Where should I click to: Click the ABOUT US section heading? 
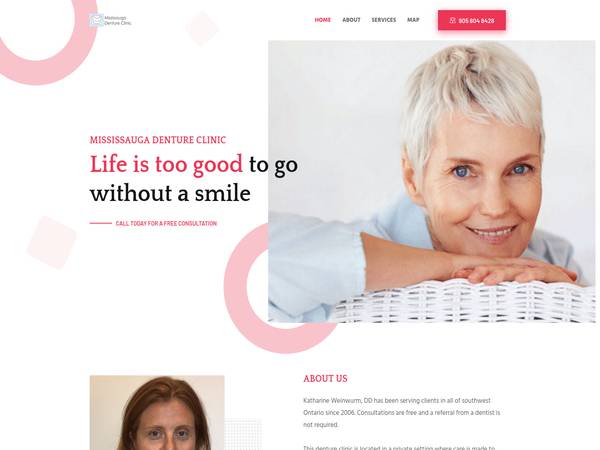325,379
